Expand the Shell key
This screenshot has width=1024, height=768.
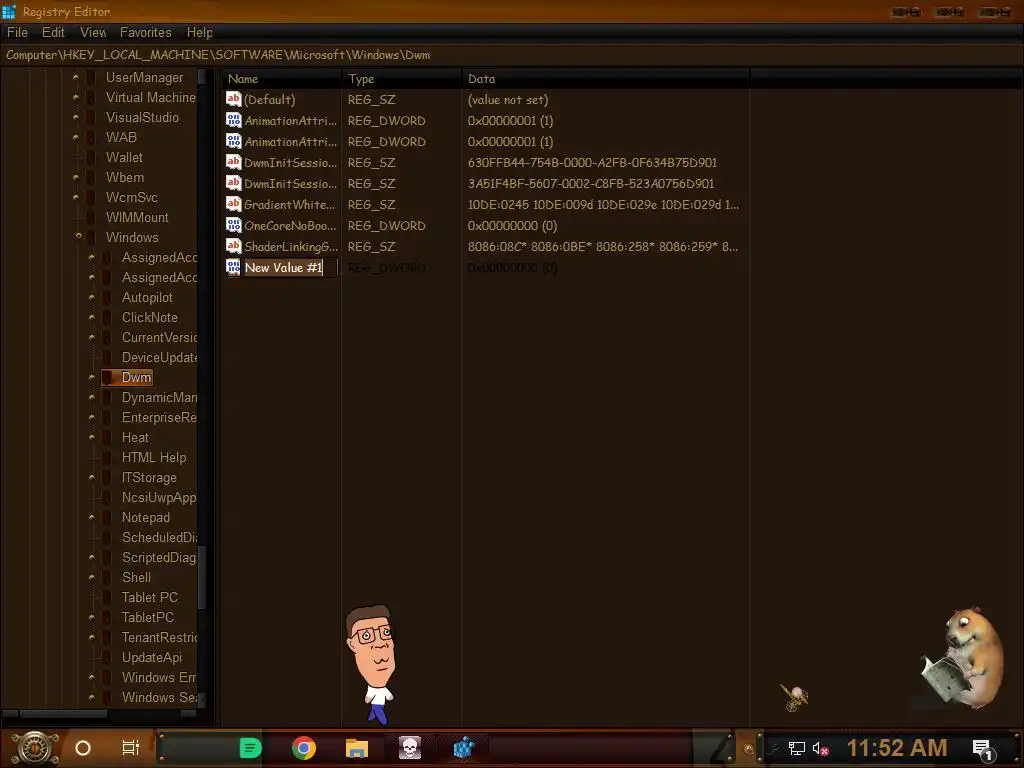pyautogui.click(x=92, y=577)
